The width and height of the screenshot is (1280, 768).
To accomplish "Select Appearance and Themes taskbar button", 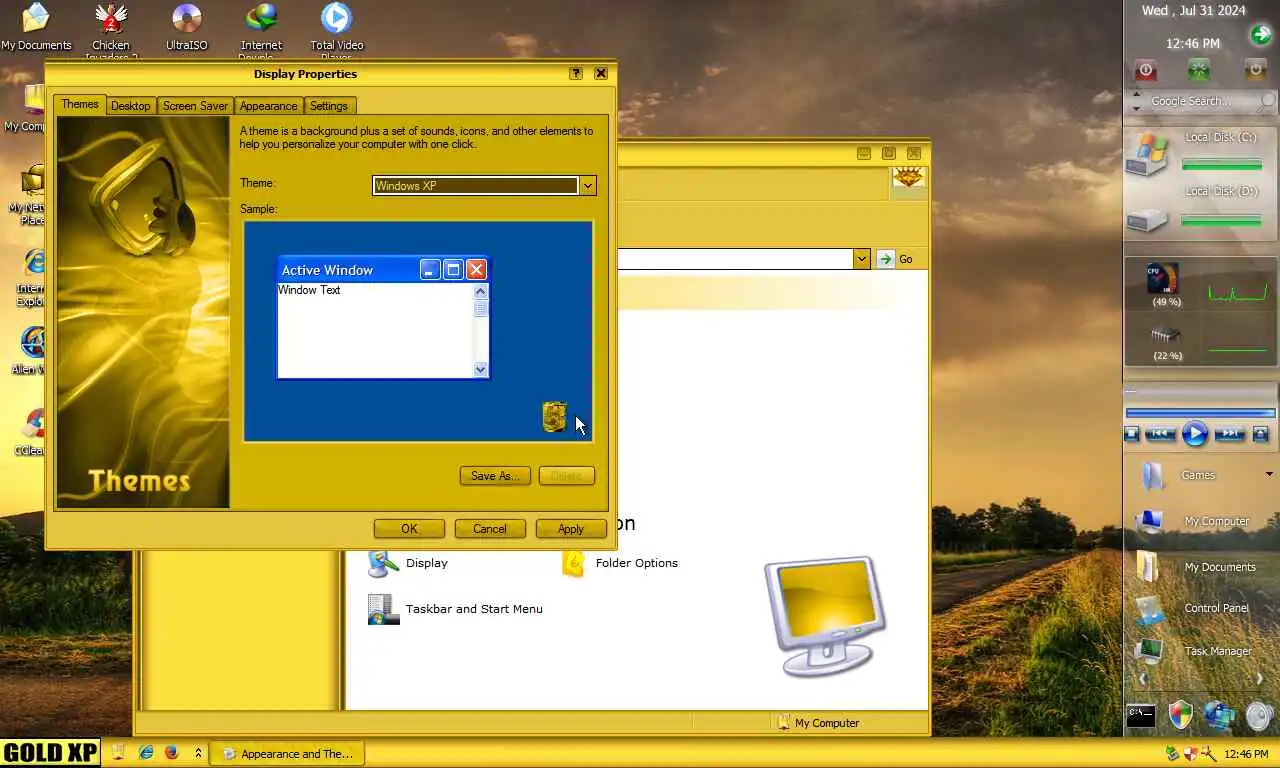I will (287, 754).
